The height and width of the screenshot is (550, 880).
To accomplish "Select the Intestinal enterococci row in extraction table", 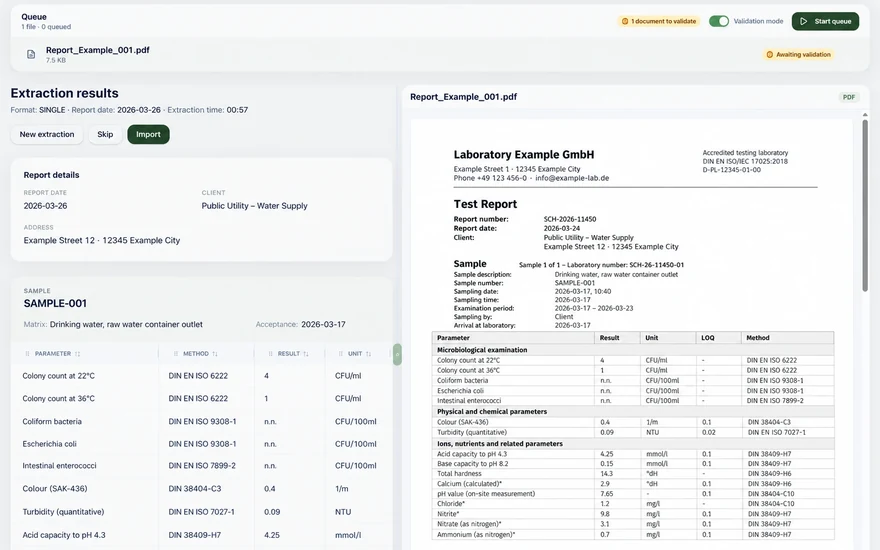I will coord(201,466).
